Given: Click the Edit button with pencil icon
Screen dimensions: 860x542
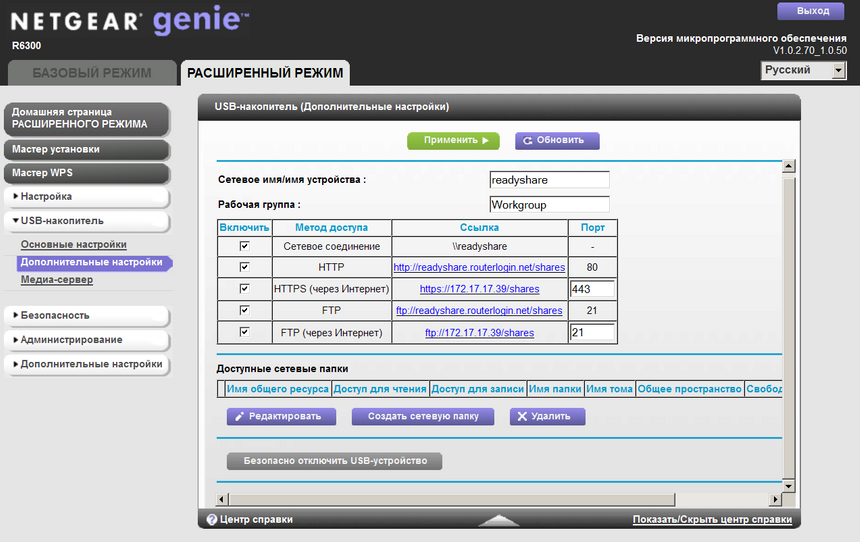Looking at the screenshot, I should click(278, 416).
